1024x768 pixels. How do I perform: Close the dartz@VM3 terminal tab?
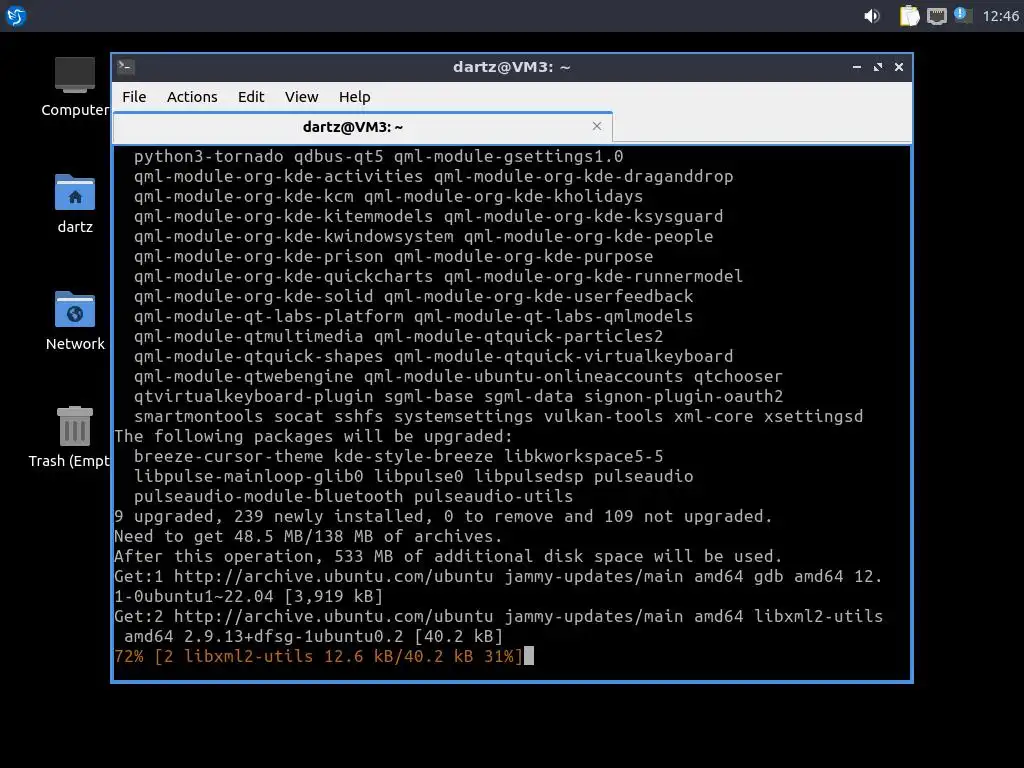click(x=596, y=126)
